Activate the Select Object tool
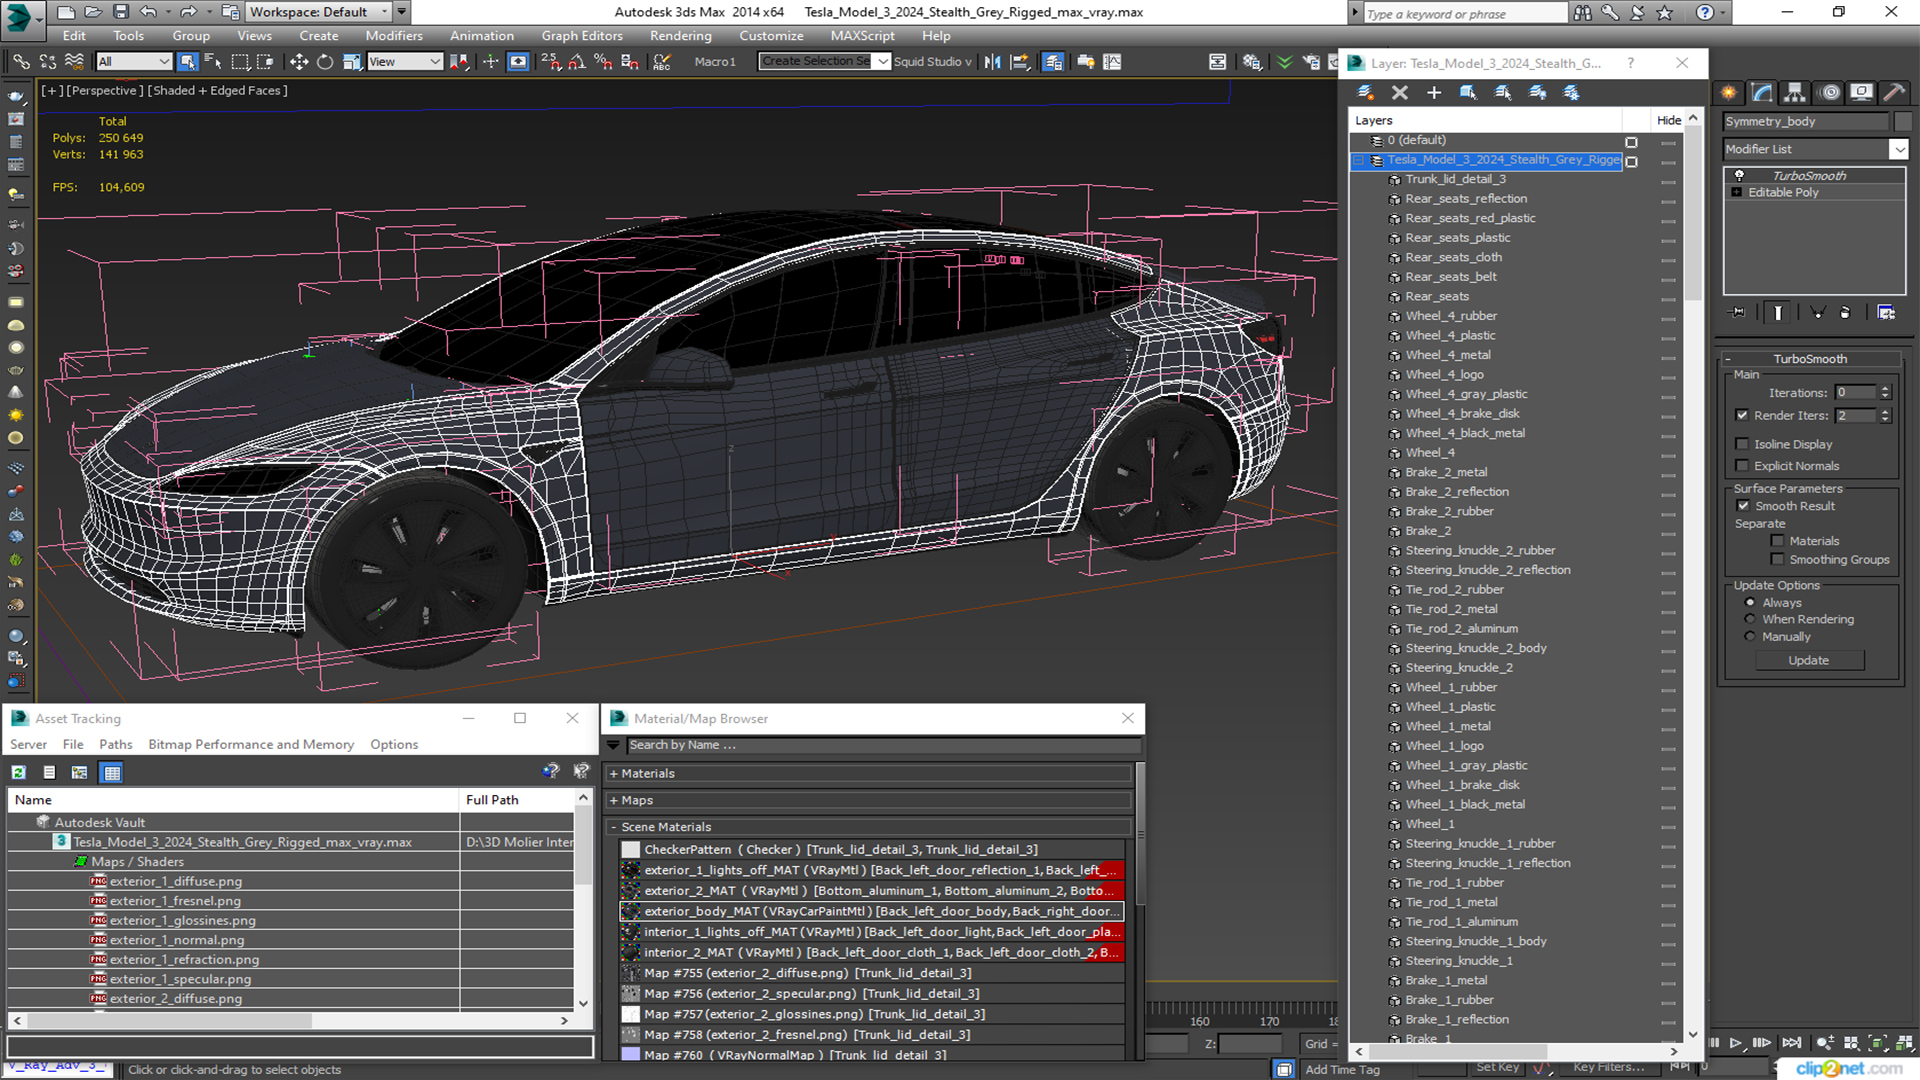1920x1080 pixels. click(x=187, y=62)
